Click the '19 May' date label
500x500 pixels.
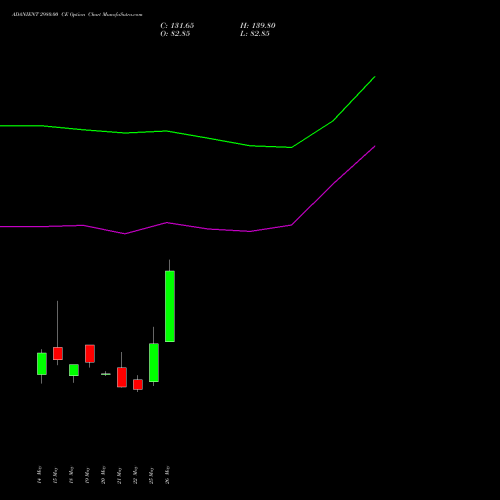tap(87, 475)
